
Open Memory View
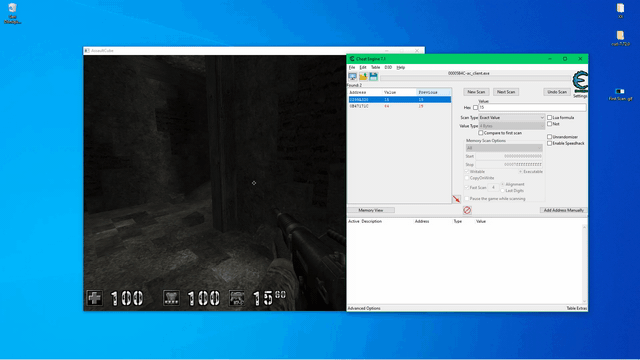[x=371, y=210]
